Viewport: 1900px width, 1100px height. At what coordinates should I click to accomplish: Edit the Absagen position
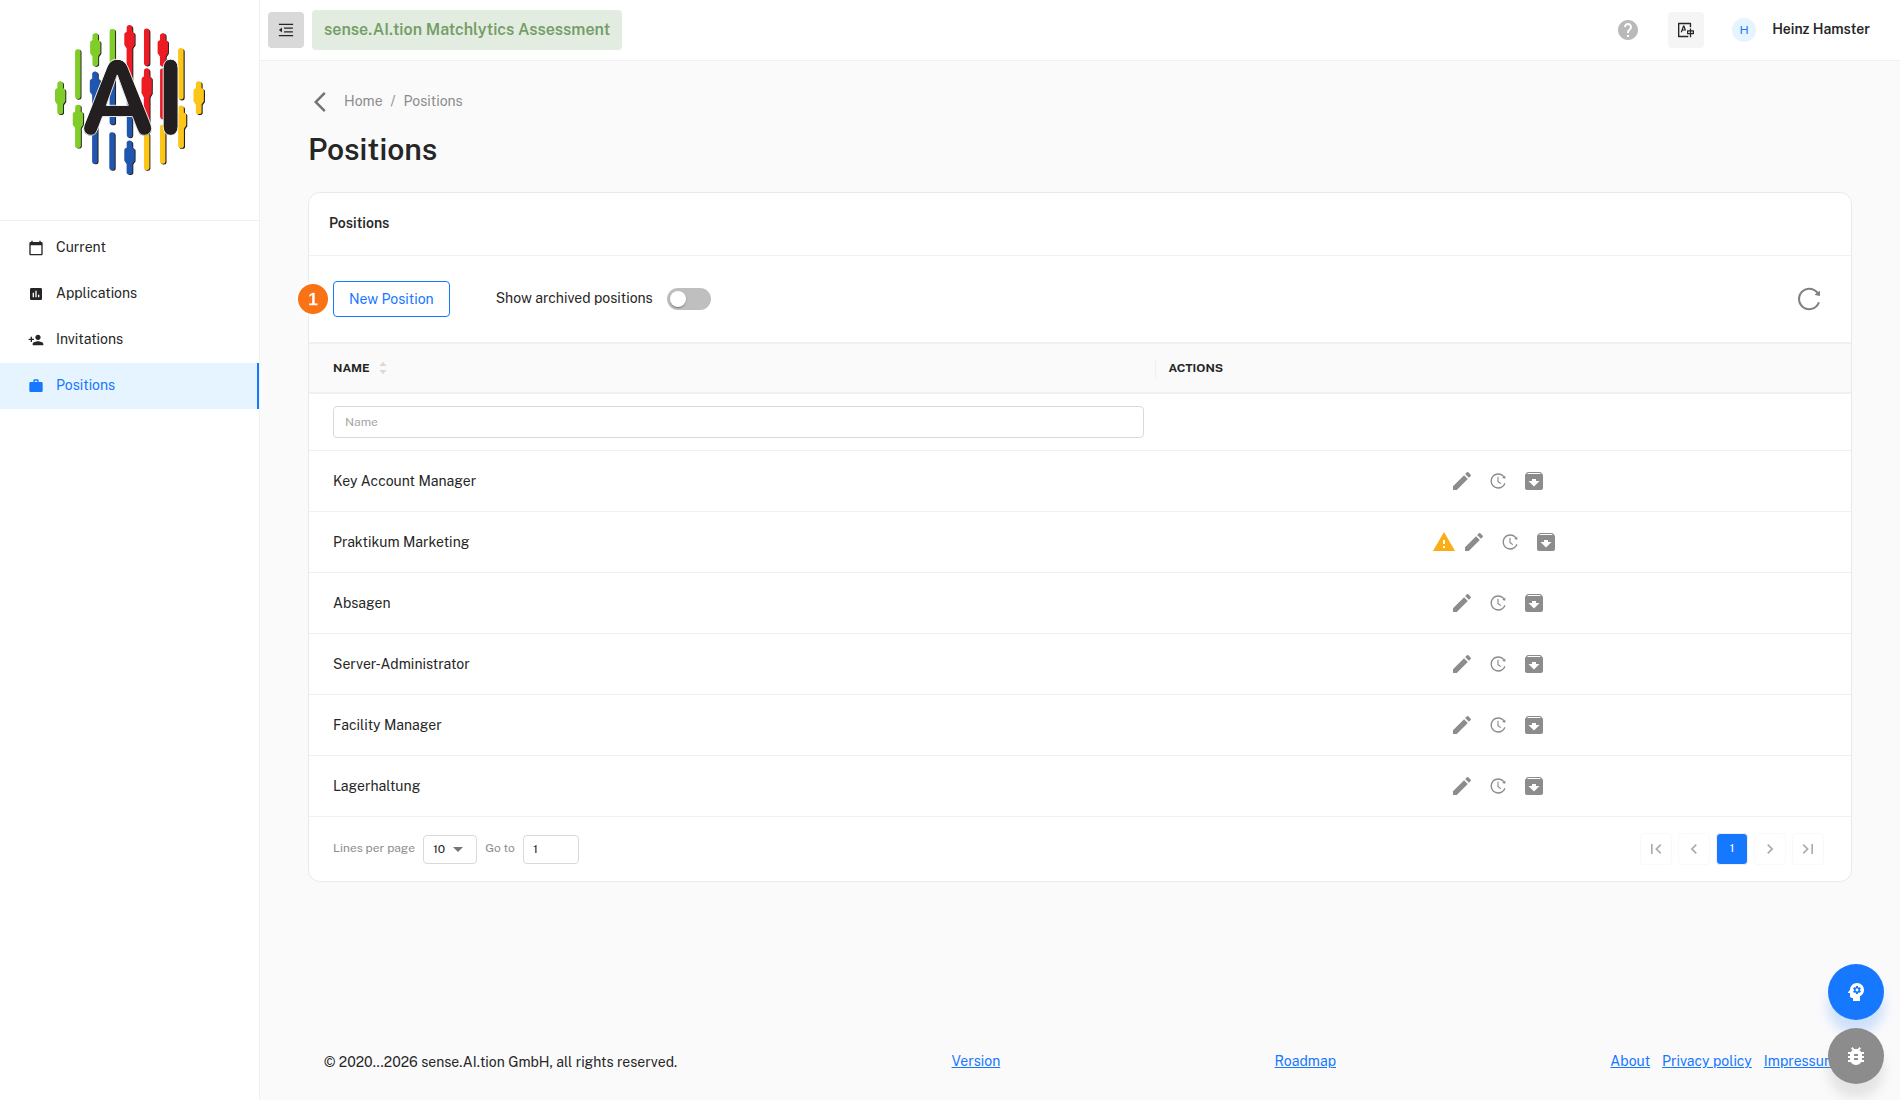coord(1462,603)
